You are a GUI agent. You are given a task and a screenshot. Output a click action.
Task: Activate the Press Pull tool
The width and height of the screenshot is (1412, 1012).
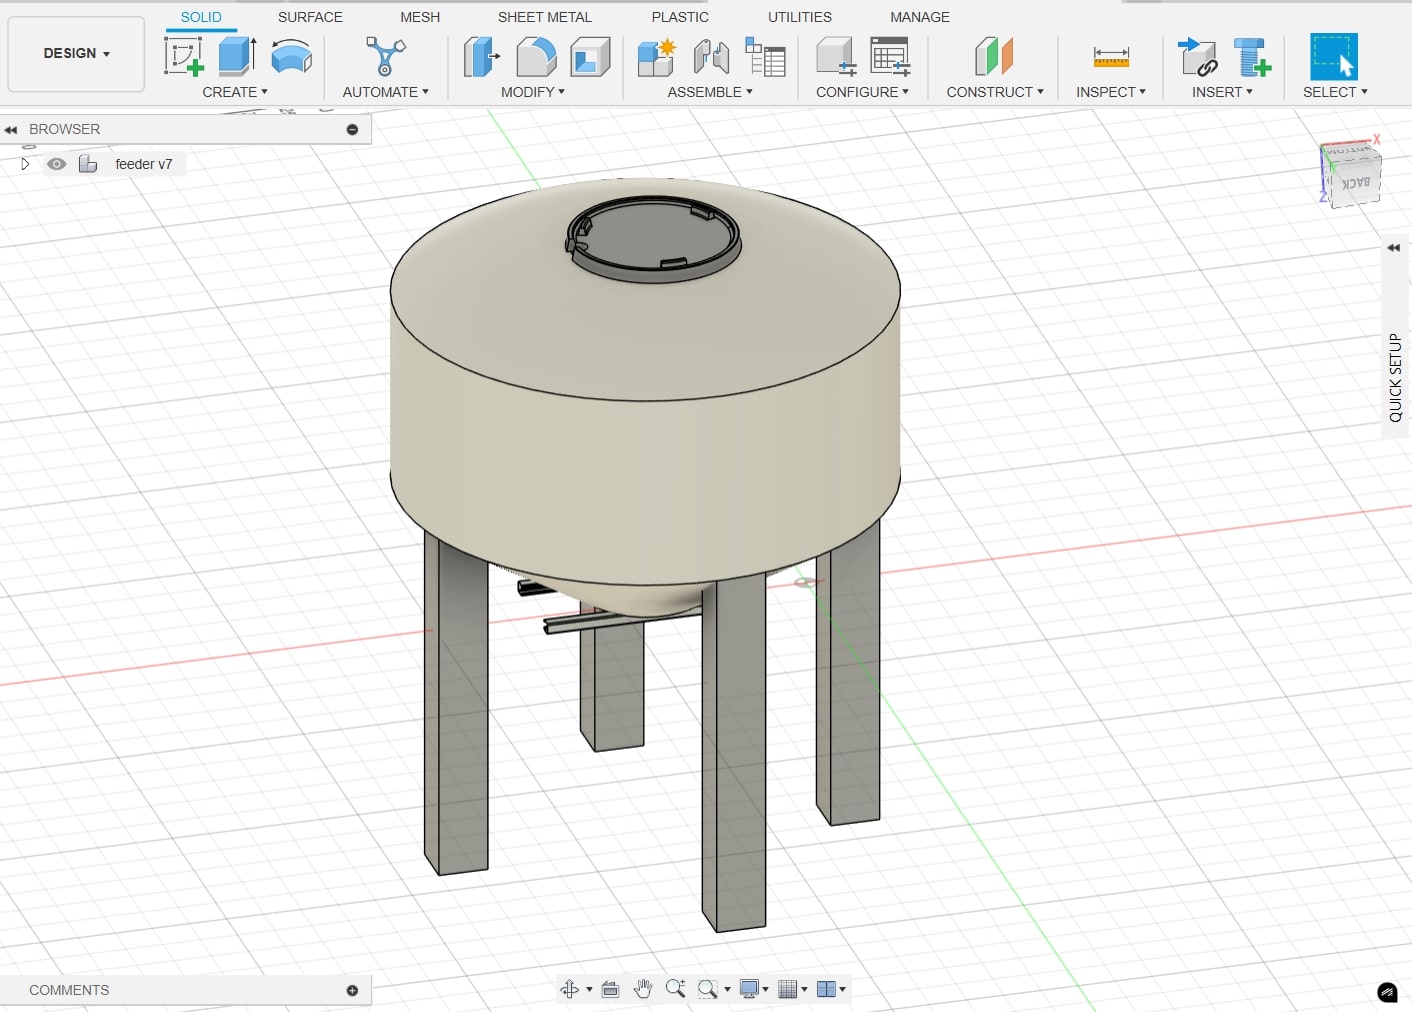[x=482, y=57]
